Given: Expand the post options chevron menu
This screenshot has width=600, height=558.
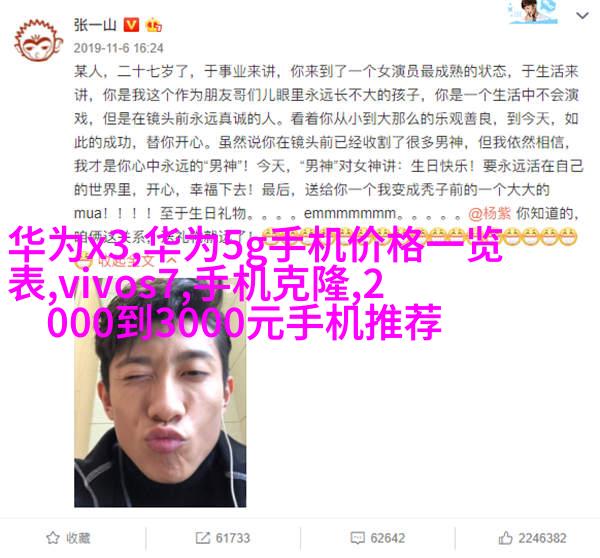Looking at the screenshot, I should (x=582, y=16).
